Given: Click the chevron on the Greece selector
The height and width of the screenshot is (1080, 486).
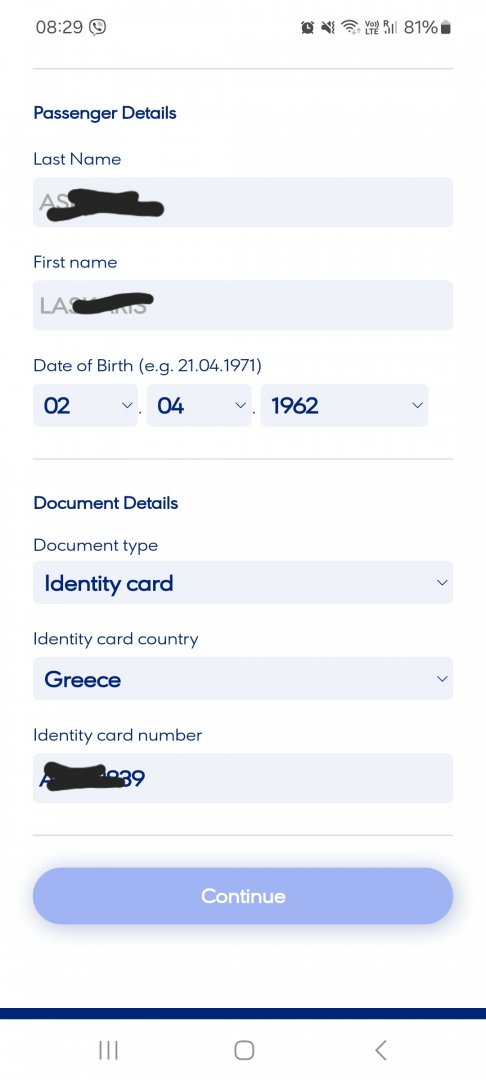Looking at the screenshot, I should click(x=442, y=679).
